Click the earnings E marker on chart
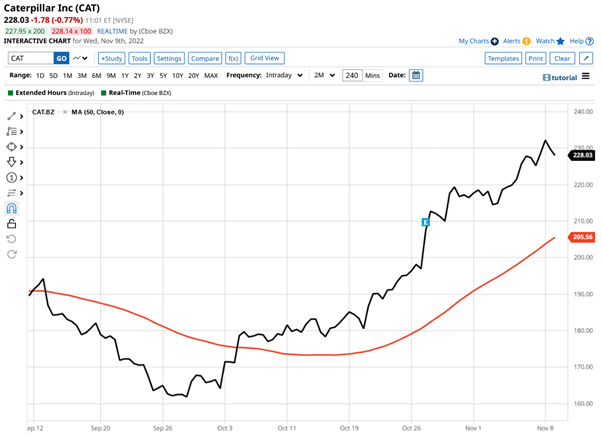Image resolution: width=602 pixels, height=443 pixels. point(425,222)
